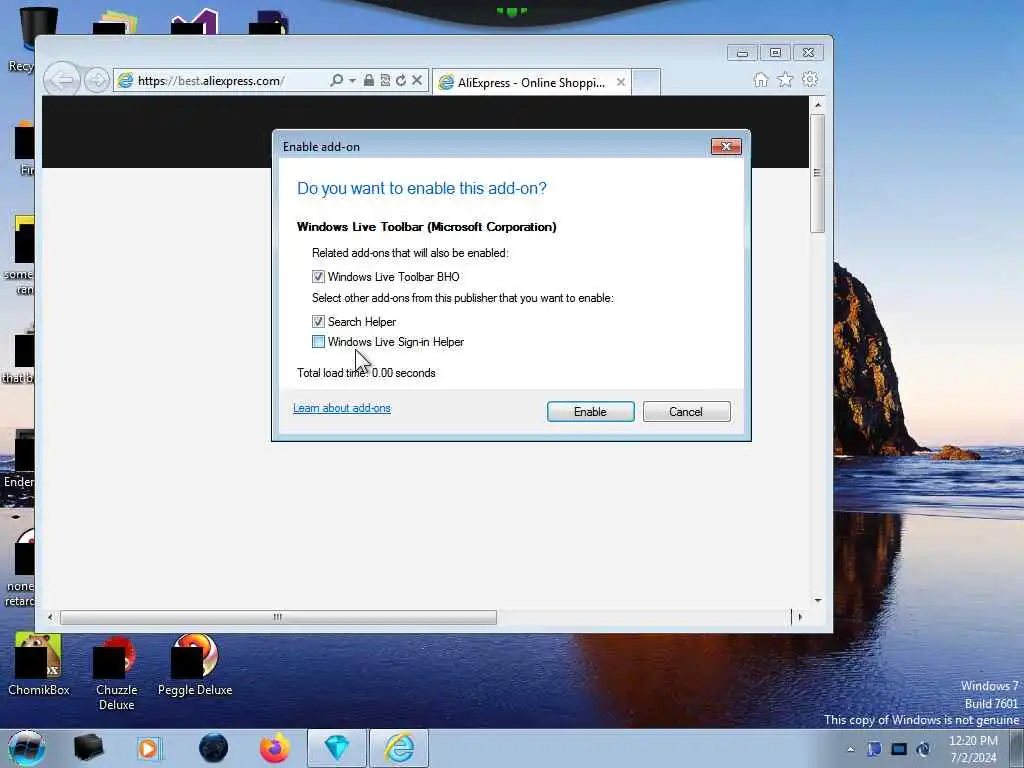This screenshot has width=1024, height=768.
Task: Select the AliExpress - Online Shopping tab
Action: coord(531,82)
